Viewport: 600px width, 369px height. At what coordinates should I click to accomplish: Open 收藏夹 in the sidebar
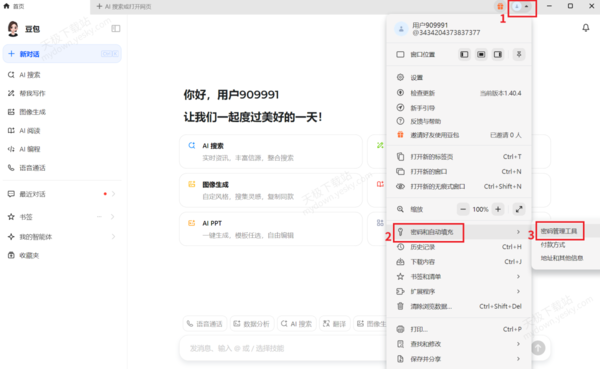(62, 255)
